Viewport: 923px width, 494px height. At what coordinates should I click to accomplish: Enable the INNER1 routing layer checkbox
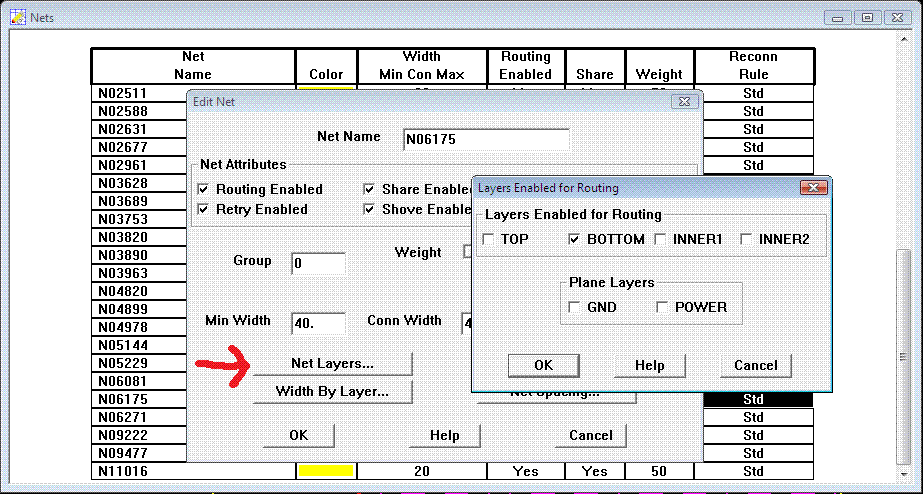[660, 240]
